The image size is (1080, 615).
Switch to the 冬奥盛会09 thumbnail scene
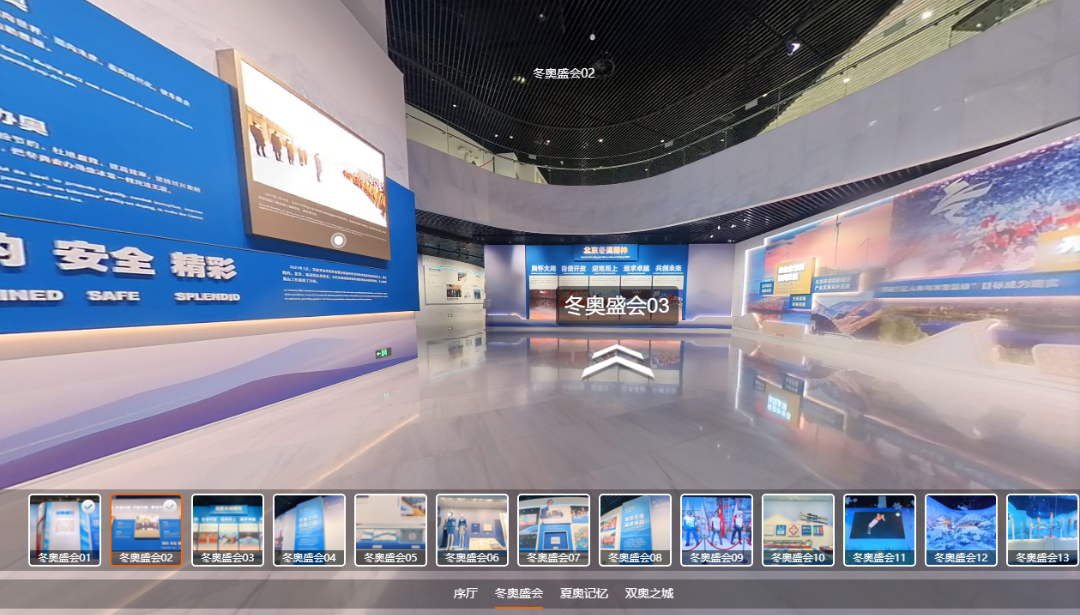point(717,529)
